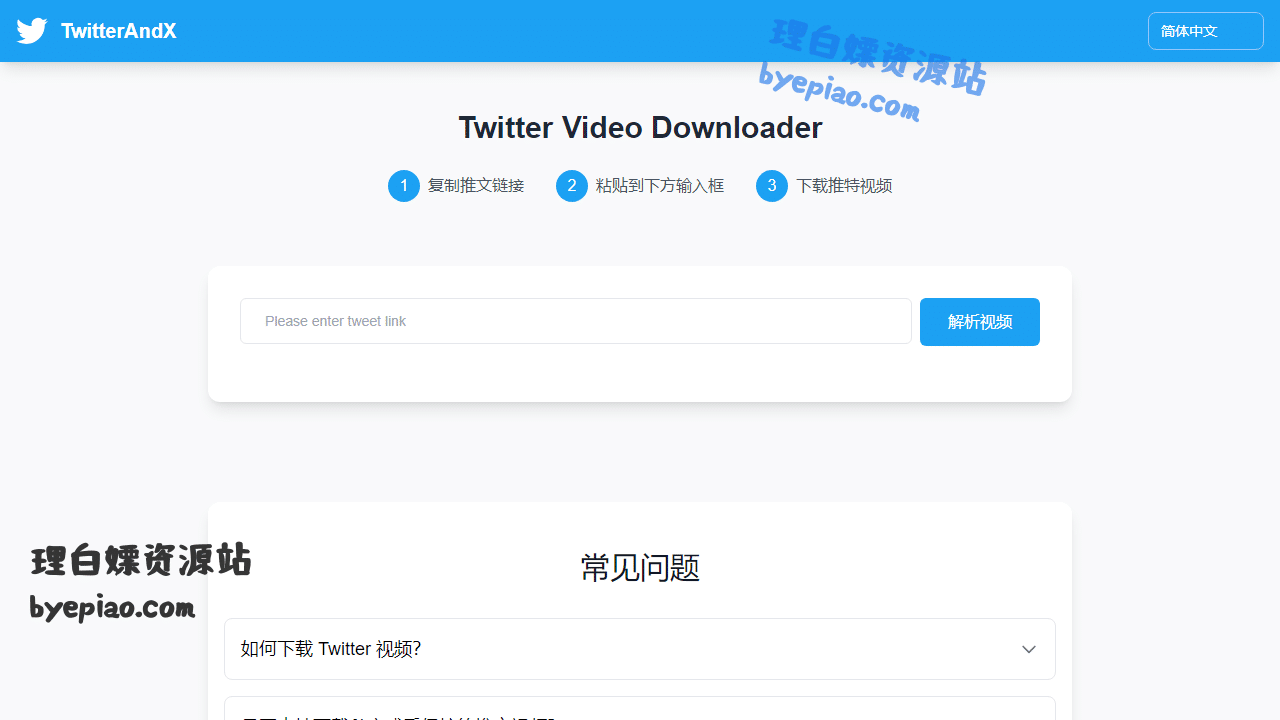Click the step 1 numbered circle
Image resolution: width=1280 pixels, height=720 pixels.
tap(404, 186)
